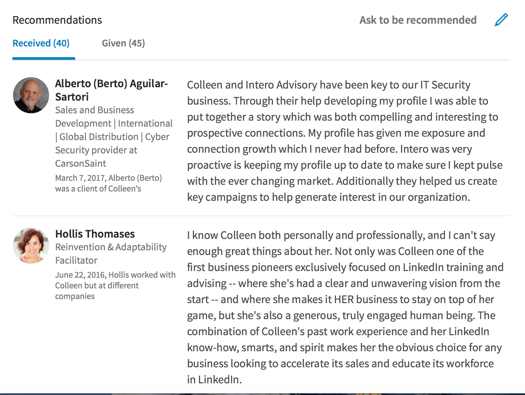Switch to the Given (45) tab
The height and width of the screenshot is (395, 525).
point(123,43)
